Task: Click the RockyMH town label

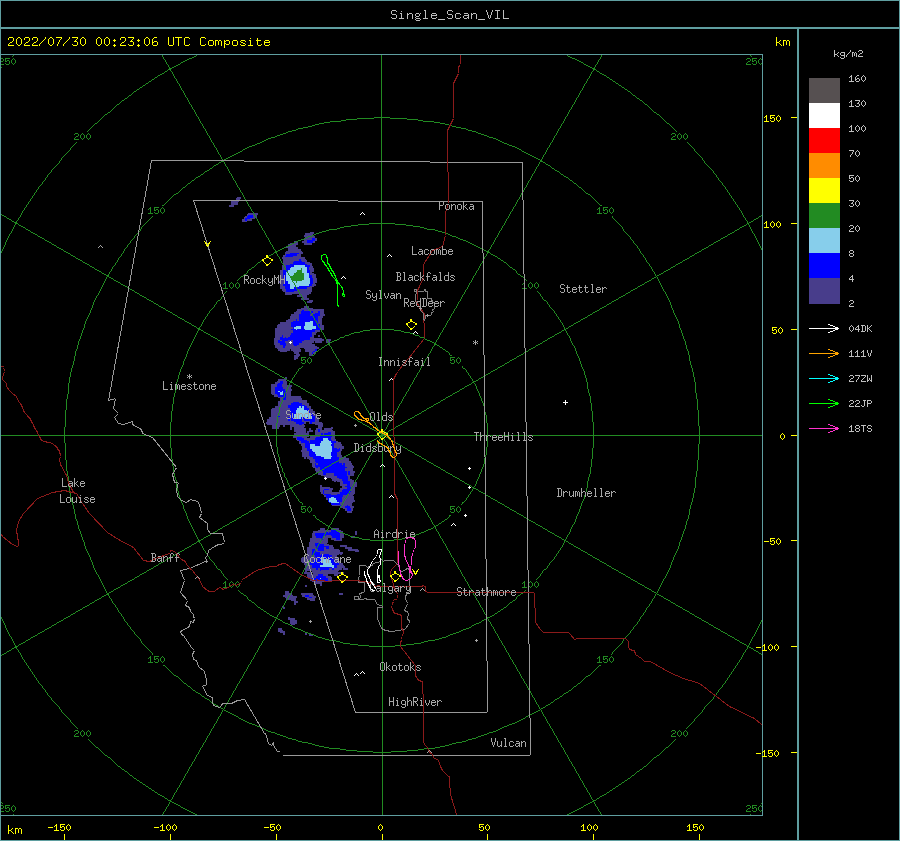Action: click(x=265, y=280)
